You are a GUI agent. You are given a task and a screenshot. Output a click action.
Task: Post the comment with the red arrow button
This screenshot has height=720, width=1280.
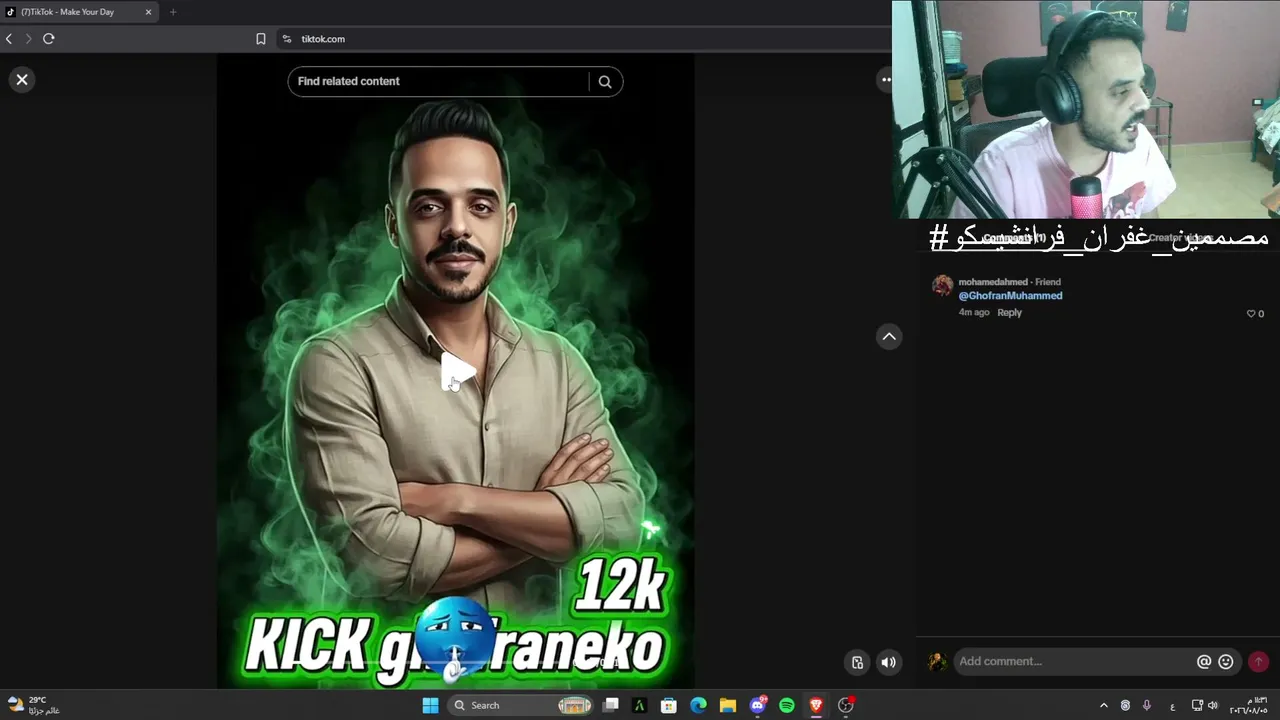point(1258,662)
